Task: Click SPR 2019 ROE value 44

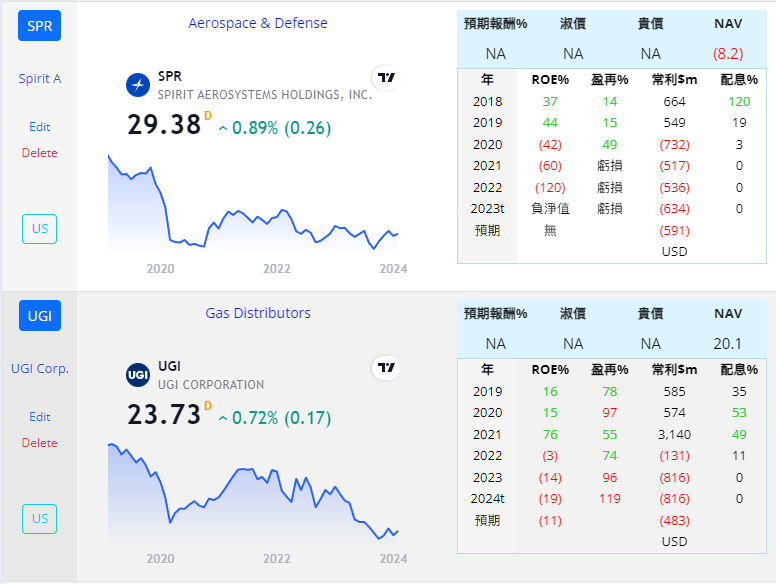Action: (550, 123)
